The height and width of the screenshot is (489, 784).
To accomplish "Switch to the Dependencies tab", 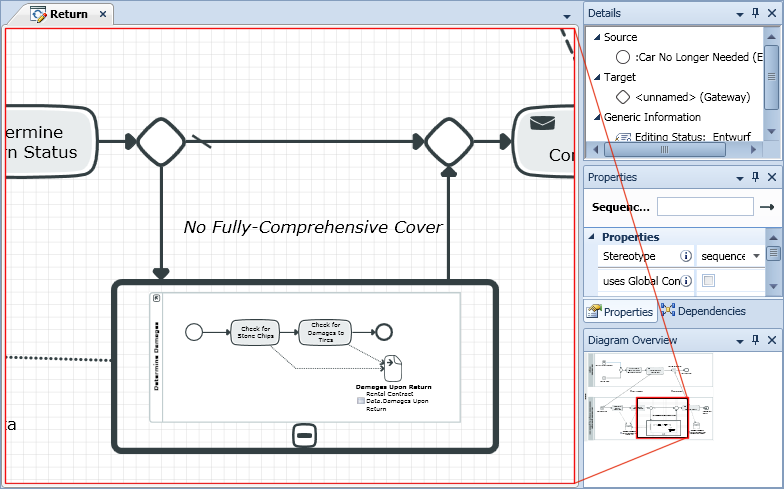I will click(x=703, y=311).
